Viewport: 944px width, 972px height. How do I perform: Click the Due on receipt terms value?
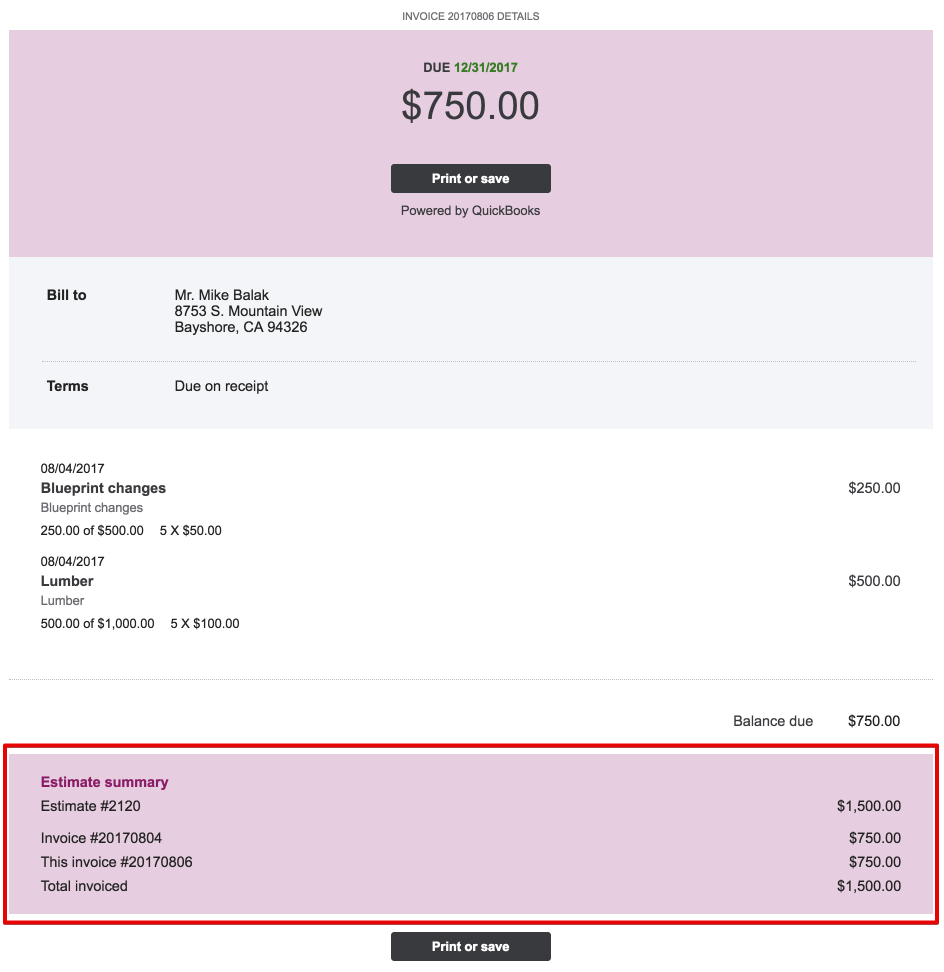coord(221,386)
